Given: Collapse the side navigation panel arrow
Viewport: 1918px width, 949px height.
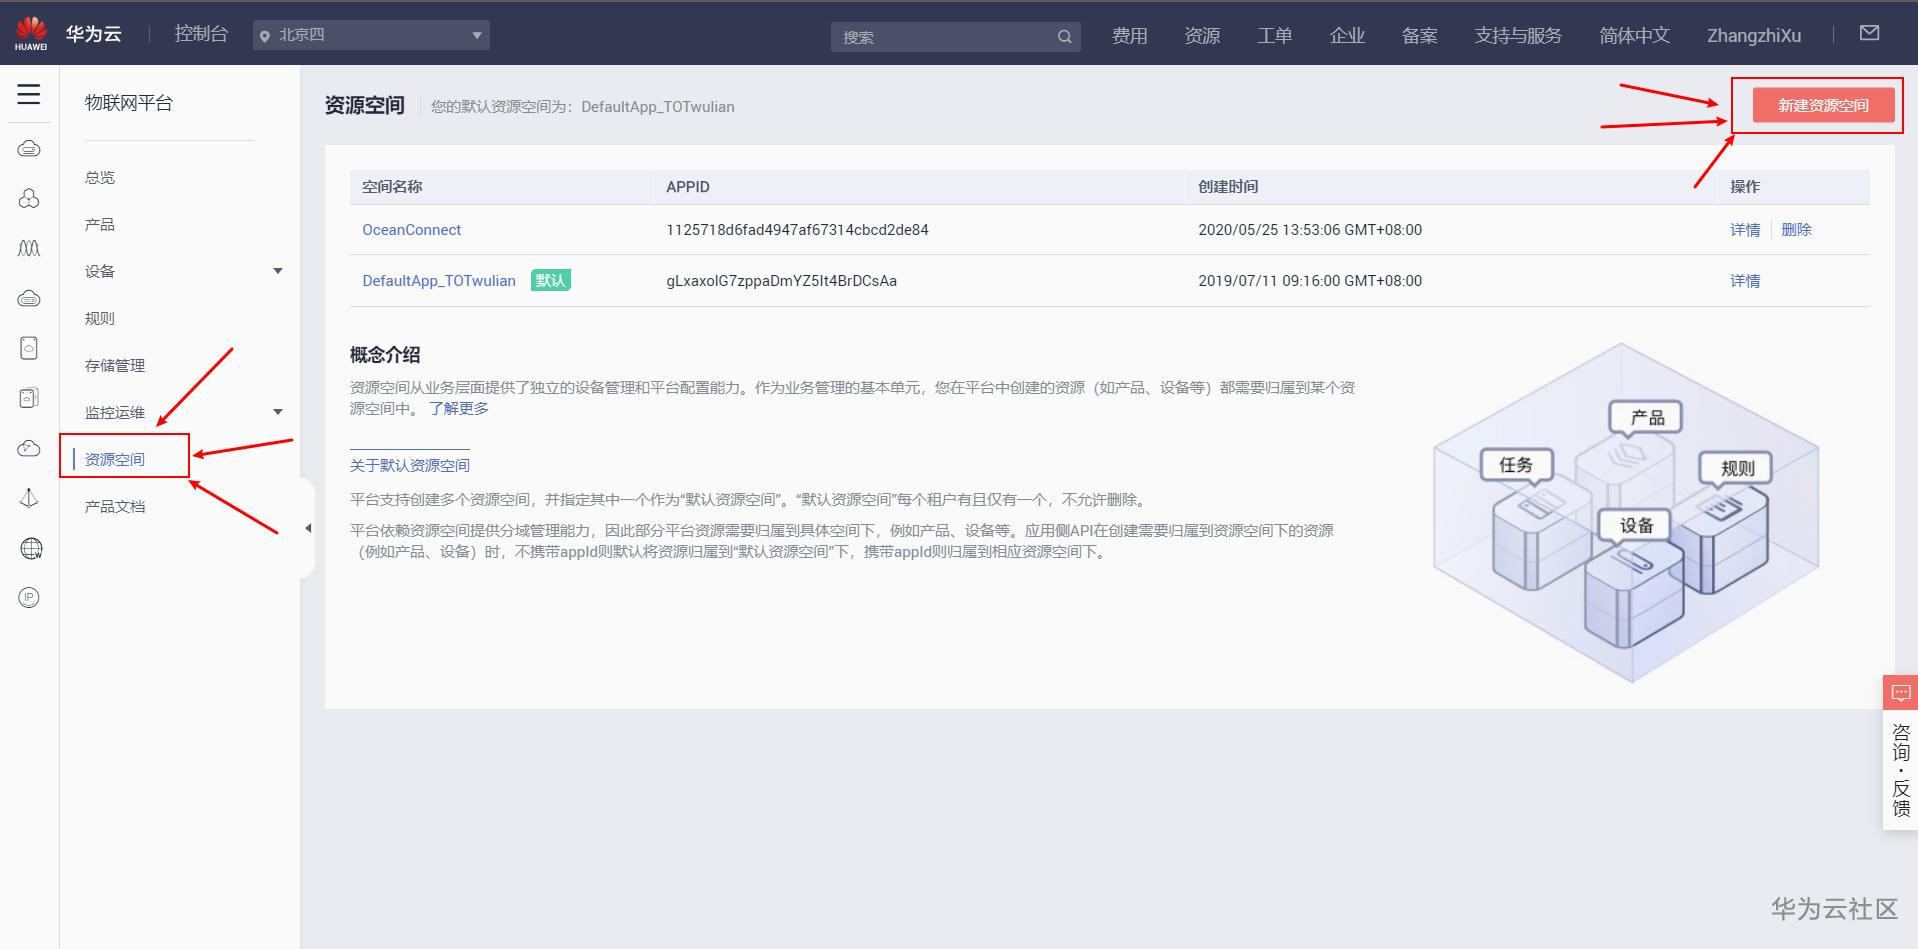Looking at the screenshot, I should click(308, 528).
